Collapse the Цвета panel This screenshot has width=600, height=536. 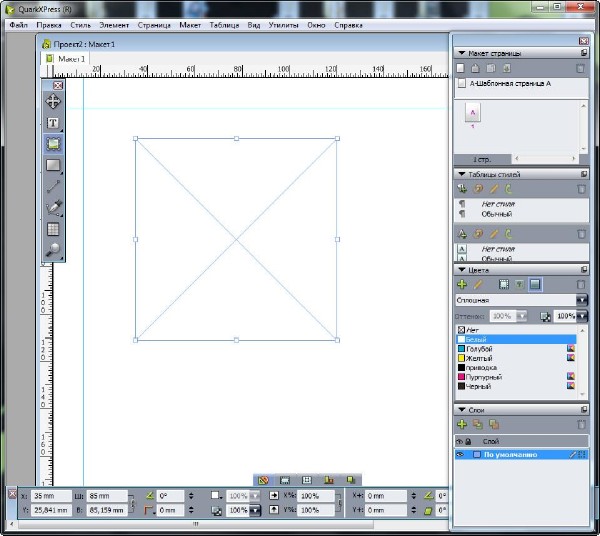(x=461, y=270)
